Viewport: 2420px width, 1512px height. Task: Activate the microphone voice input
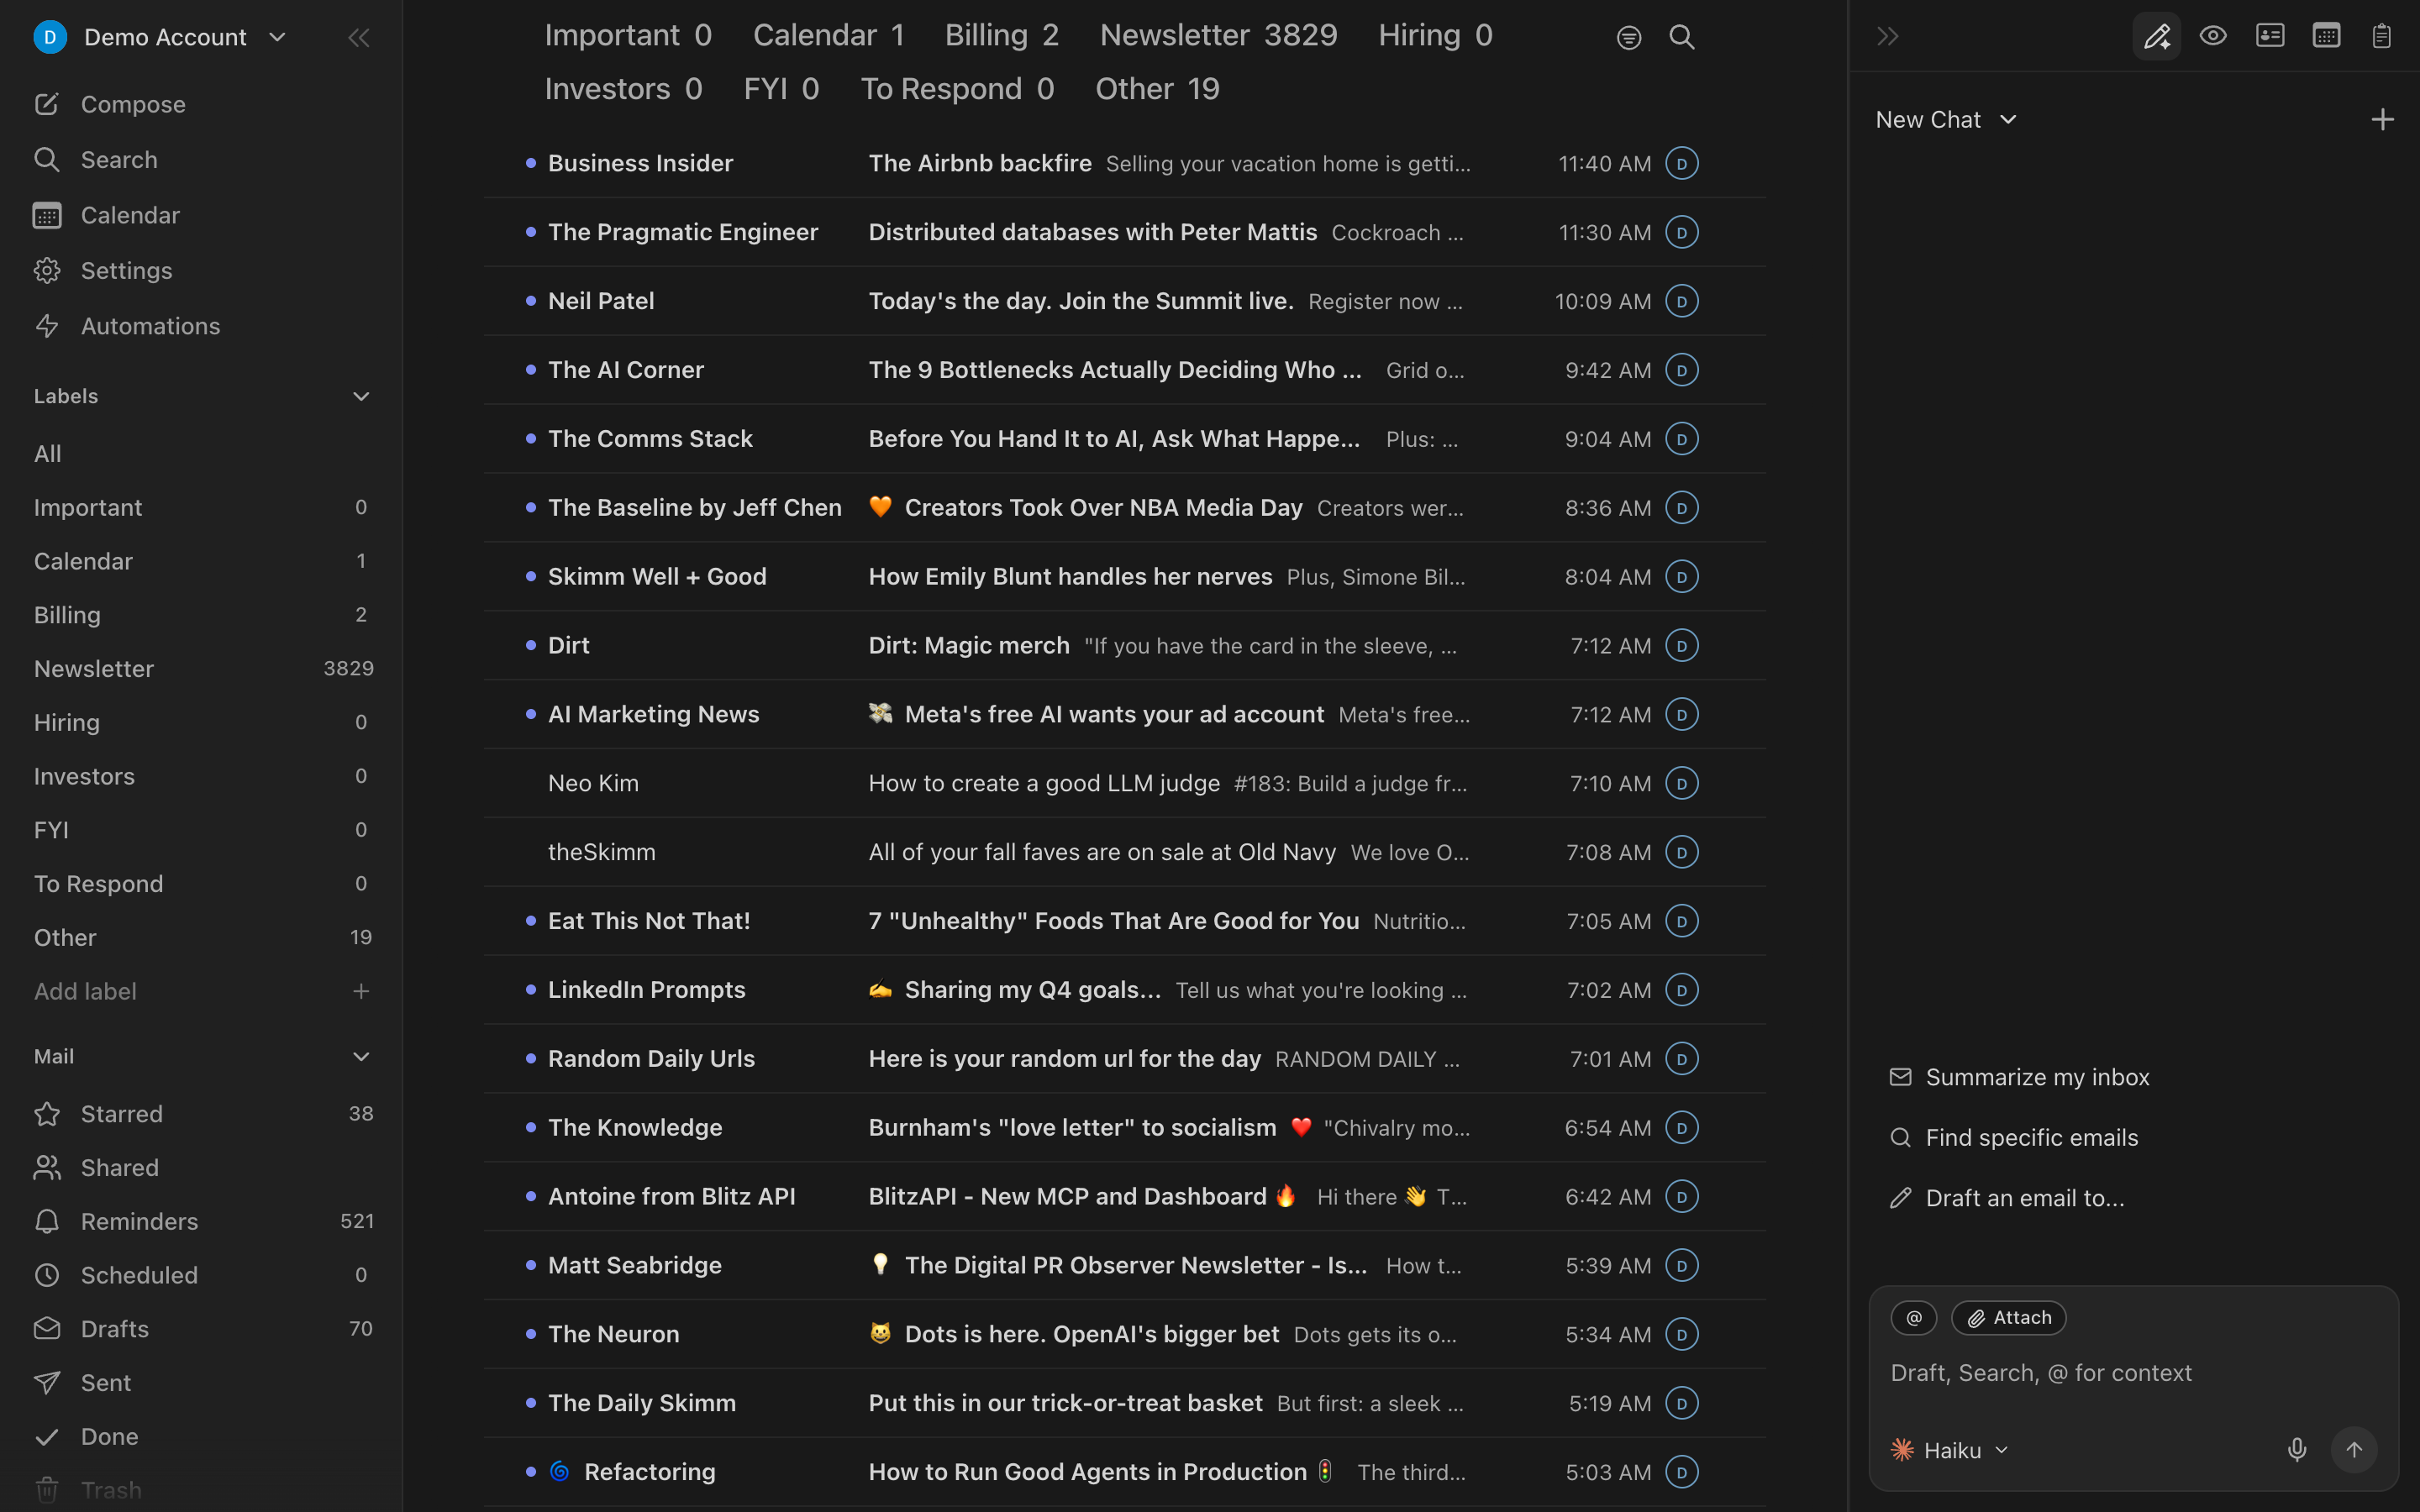(2297, 1449)
